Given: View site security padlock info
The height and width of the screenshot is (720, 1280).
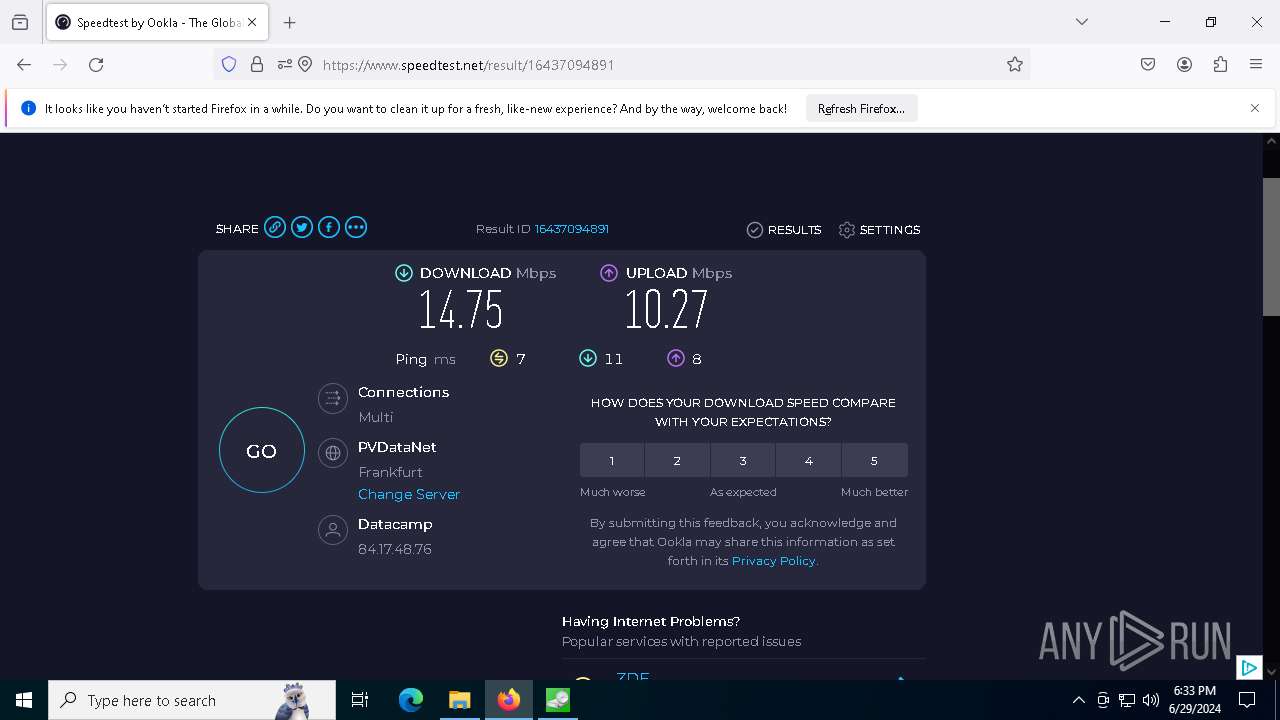Looking at the screenshot, I should 257,64.
